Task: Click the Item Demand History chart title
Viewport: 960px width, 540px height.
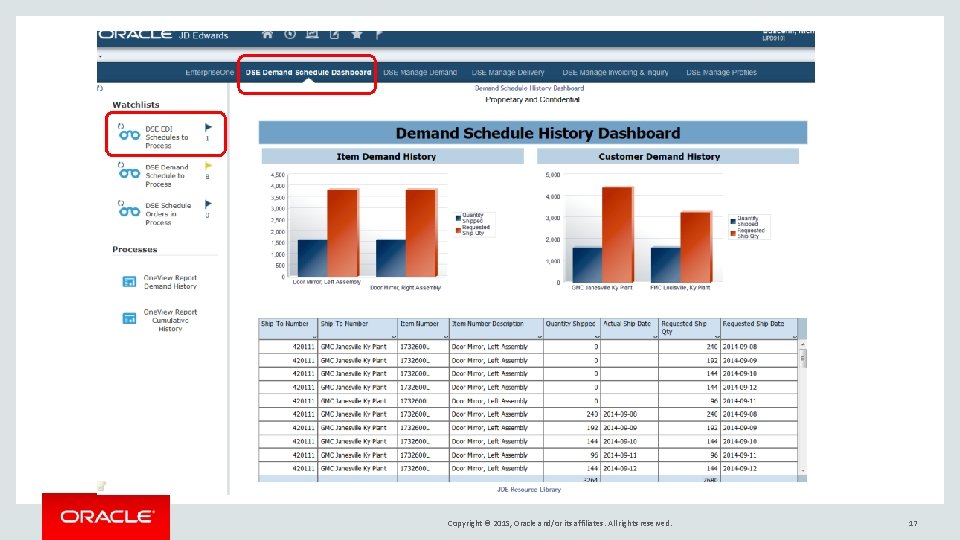Action: tap(386, 157)
